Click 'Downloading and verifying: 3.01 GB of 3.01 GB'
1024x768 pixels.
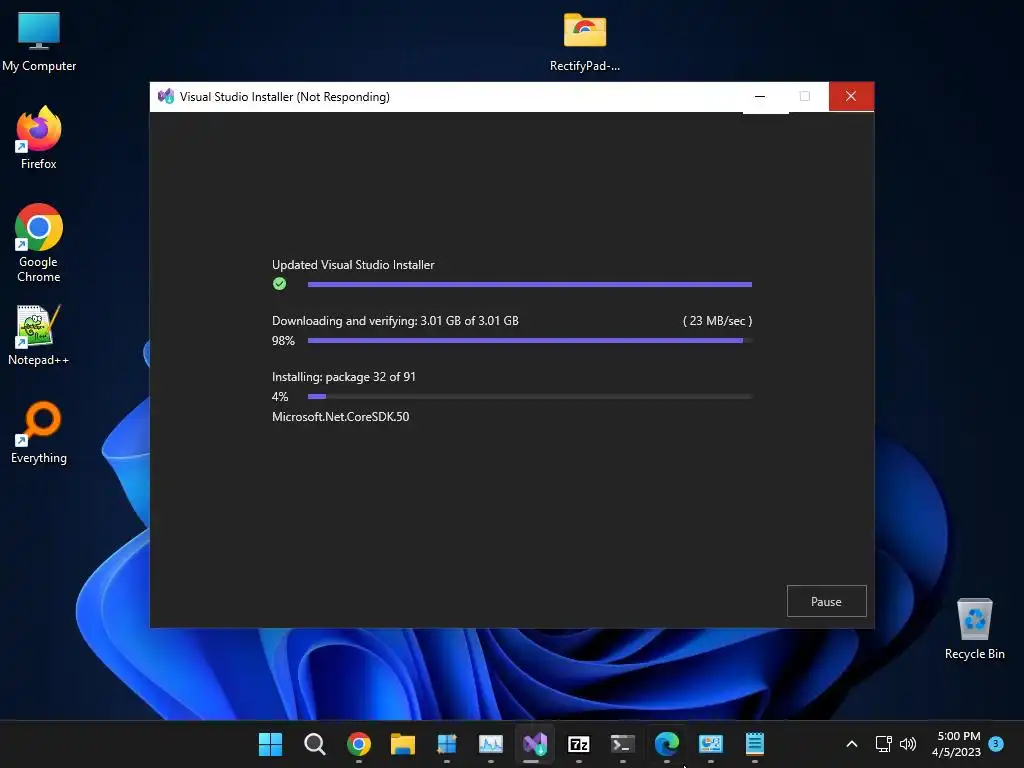[395, 321]
